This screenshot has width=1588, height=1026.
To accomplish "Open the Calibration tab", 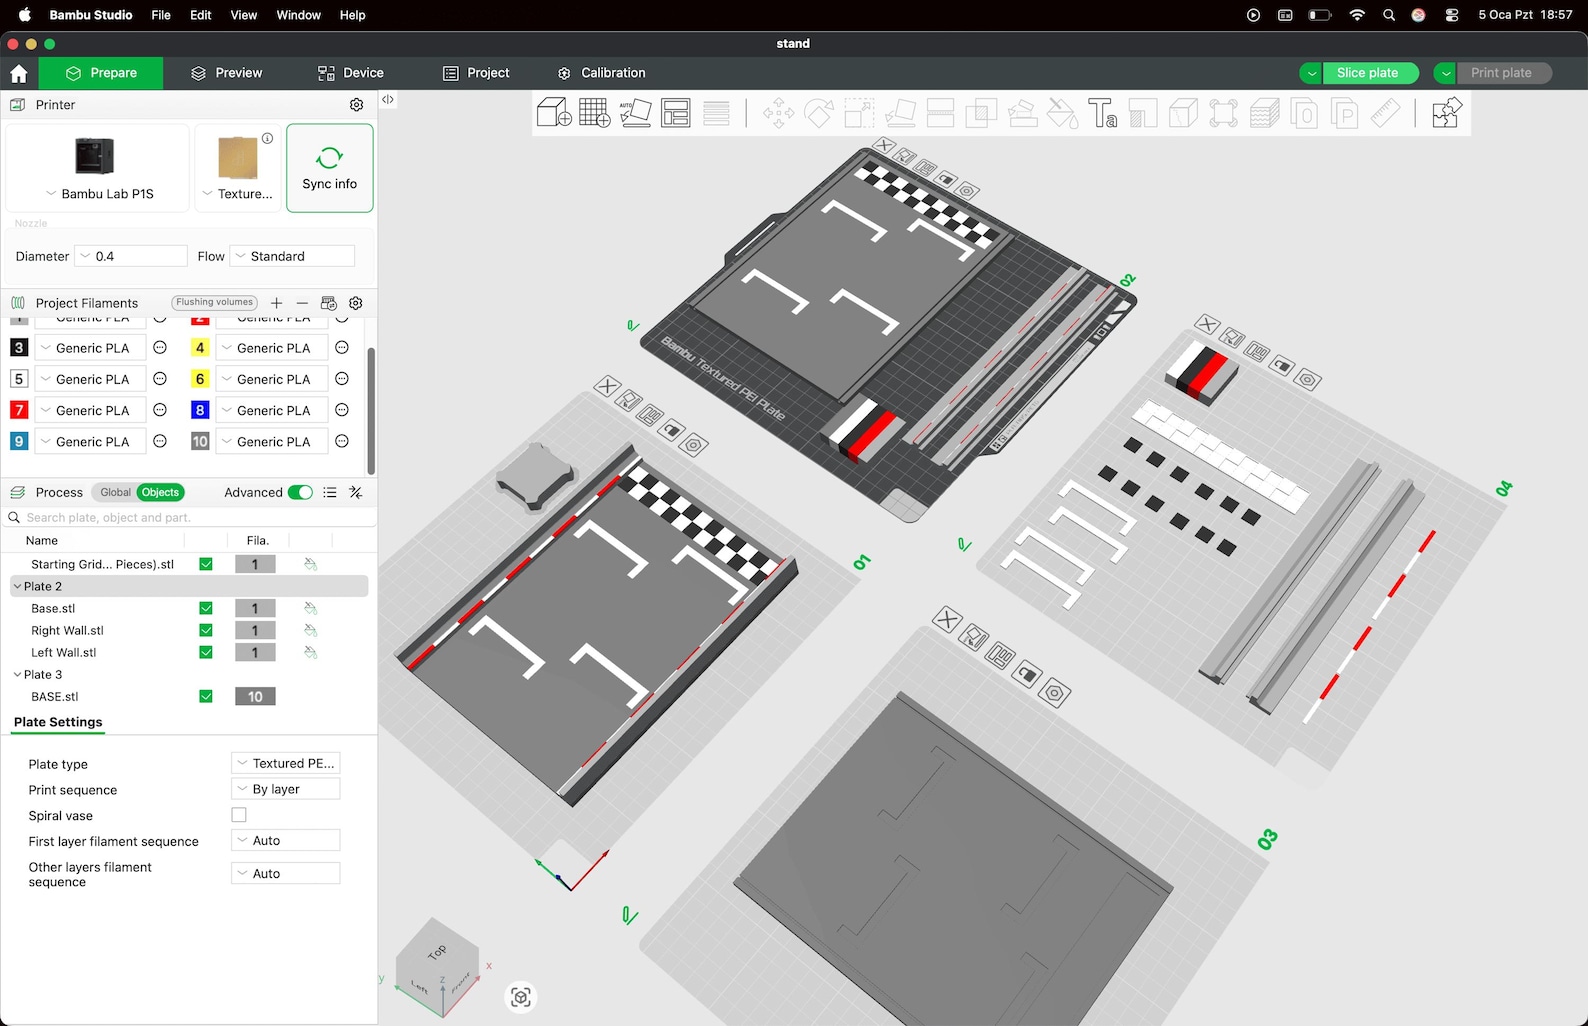I will tap(602, 73).
